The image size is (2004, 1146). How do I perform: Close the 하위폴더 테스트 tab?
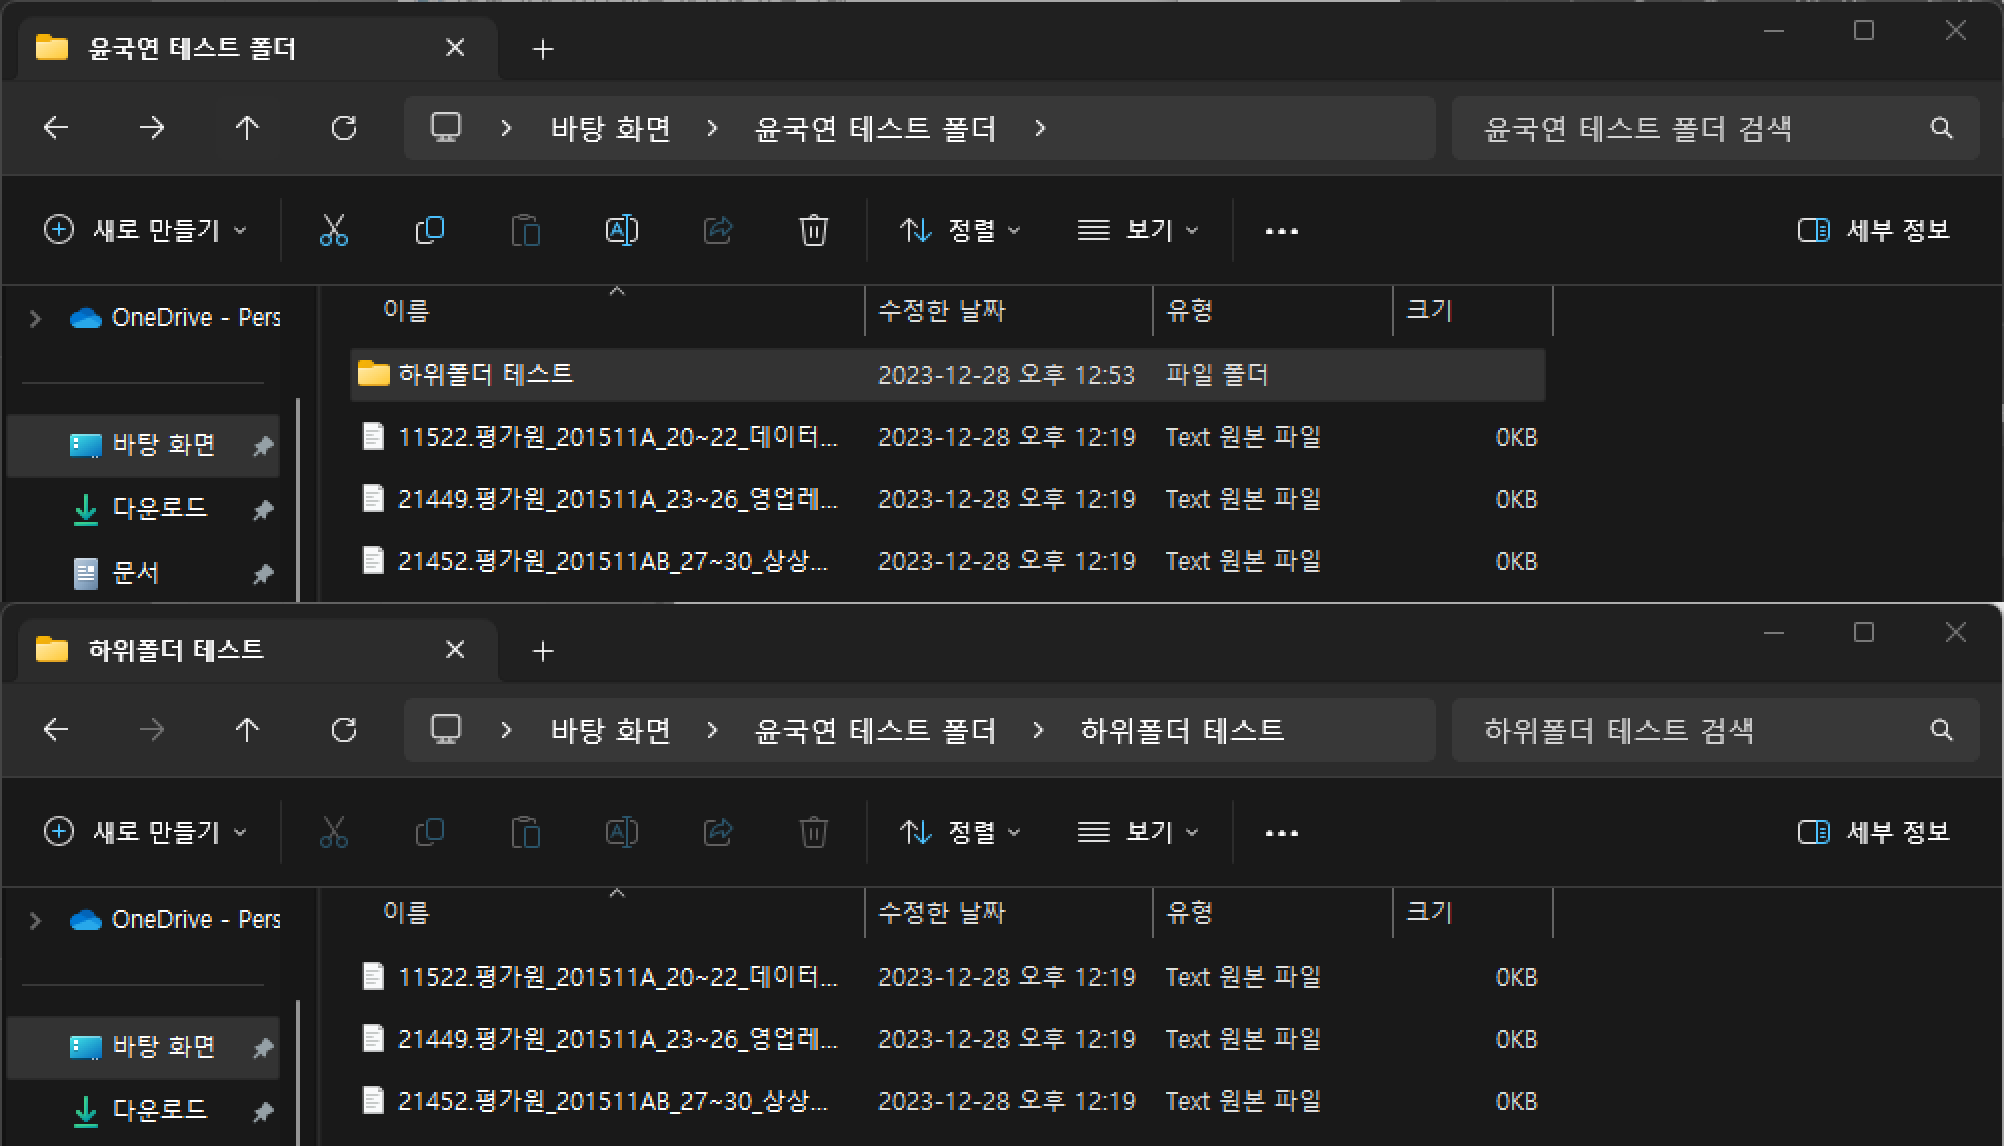[454, 650]
